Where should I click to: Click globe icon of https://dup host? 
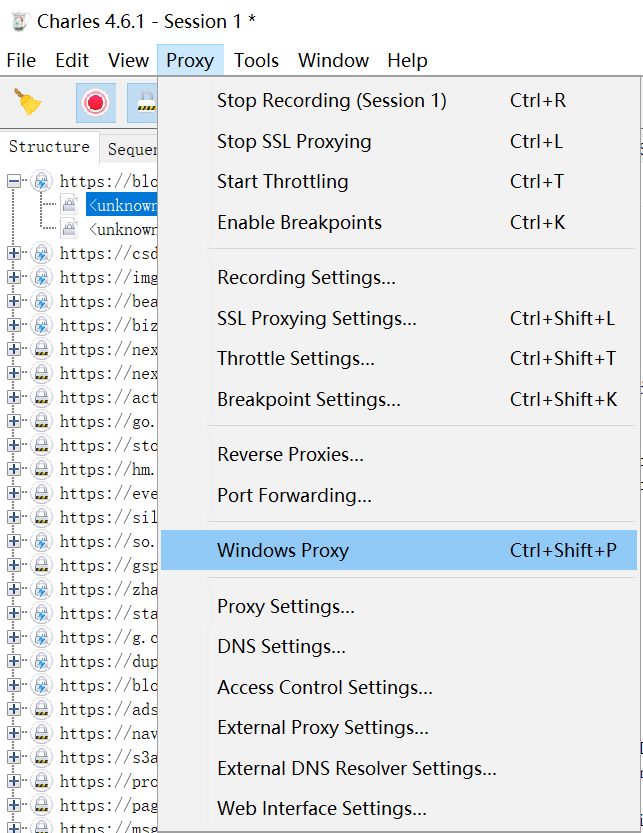click(41, 661)
